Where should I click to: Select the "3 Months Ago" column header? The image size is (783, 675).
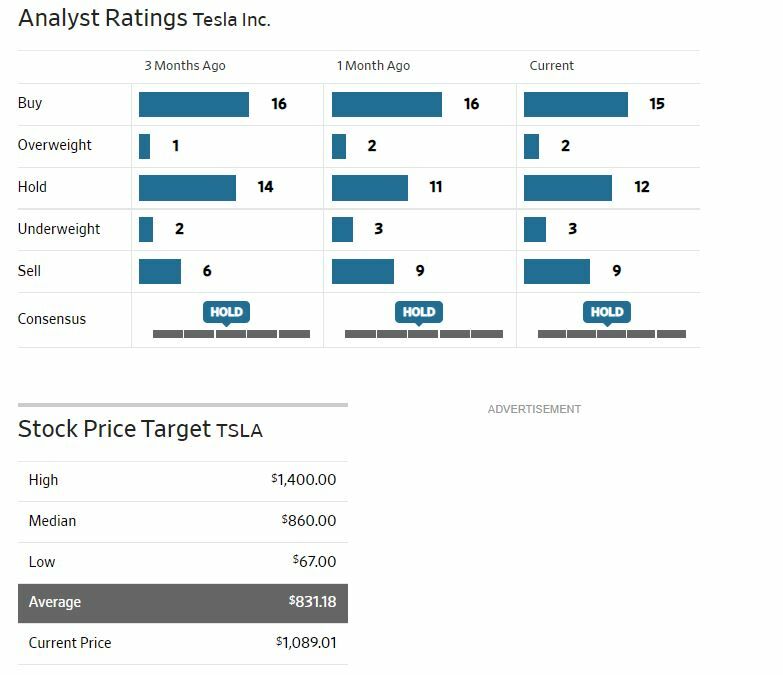point(185,66)
